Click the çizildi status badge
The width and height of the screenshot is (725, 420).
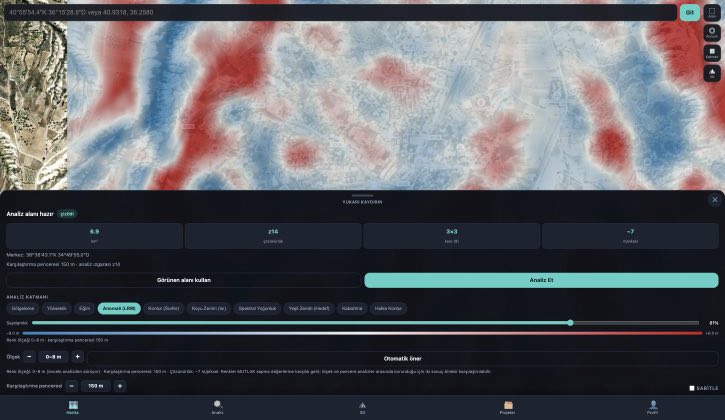pos(67,214)
